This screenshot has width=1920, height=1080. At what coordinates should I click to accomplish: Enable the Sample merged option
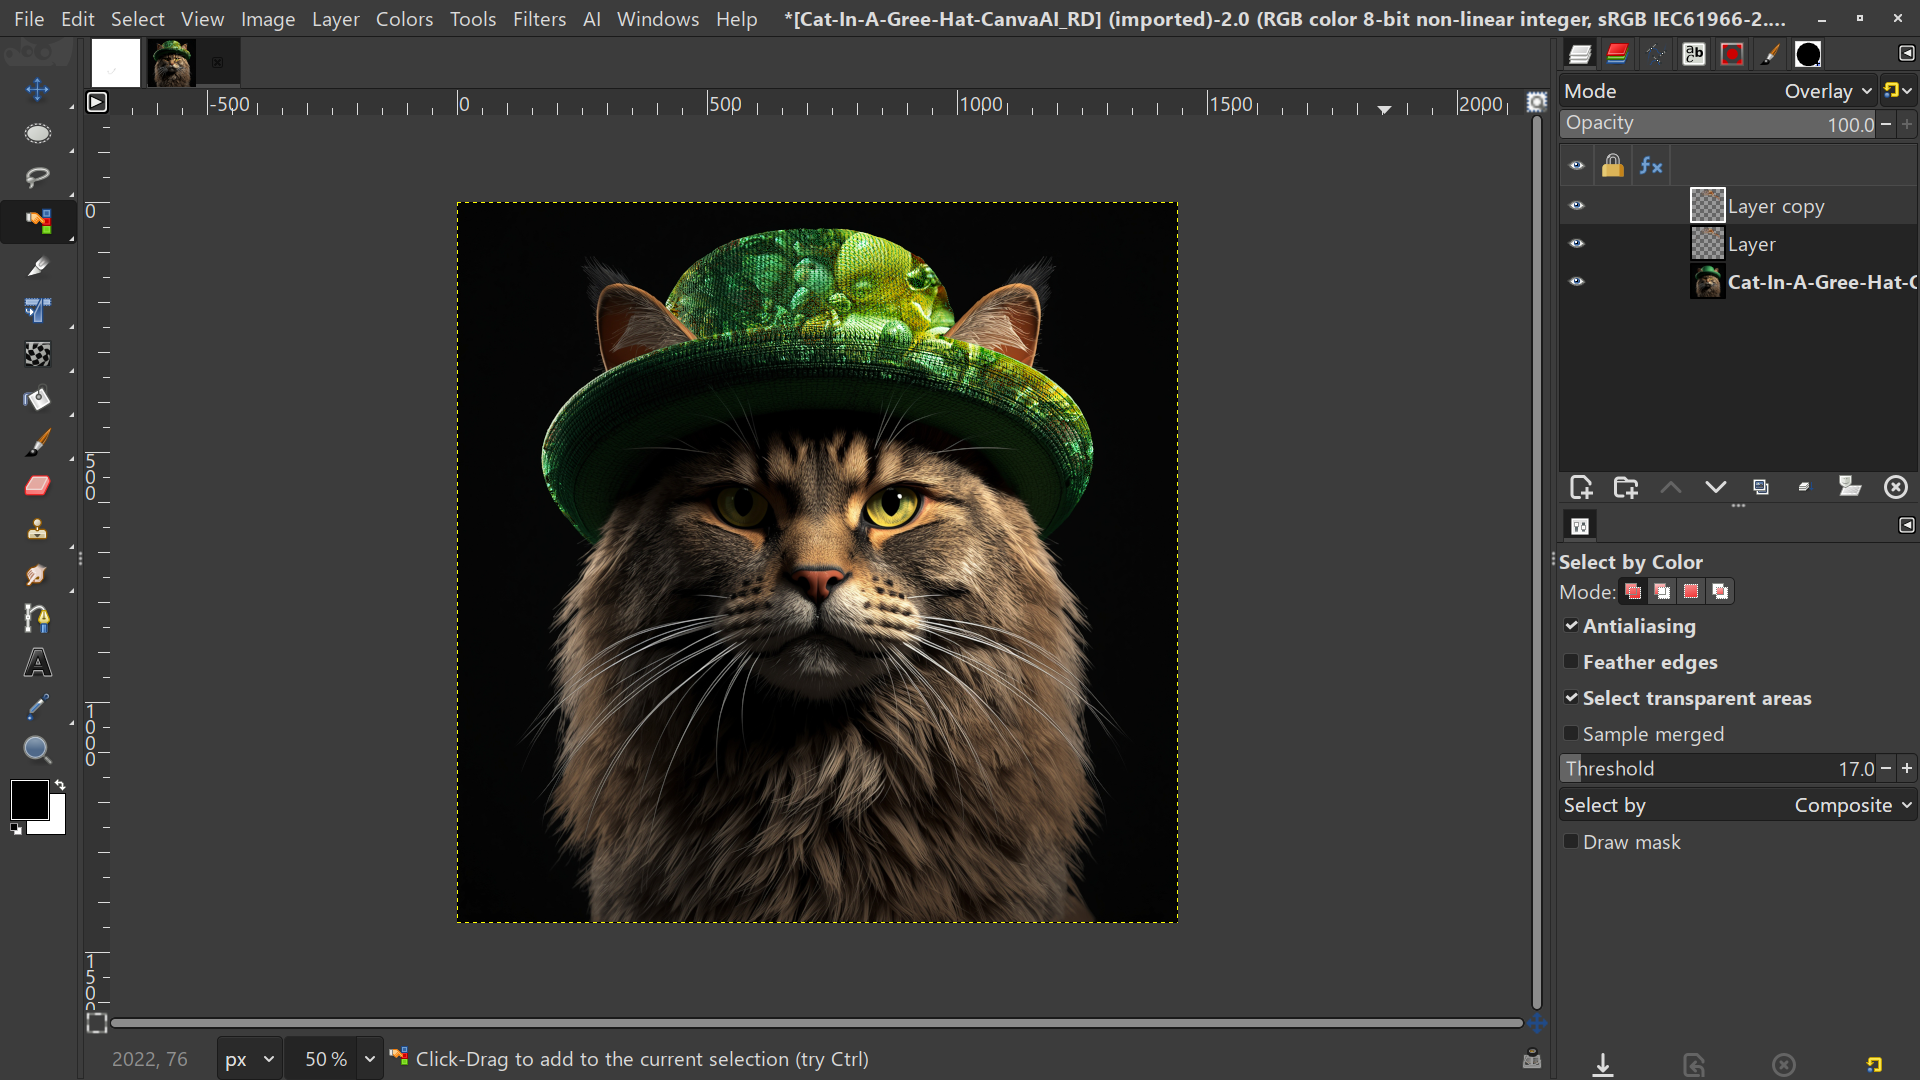click(x=1571, y=734)
